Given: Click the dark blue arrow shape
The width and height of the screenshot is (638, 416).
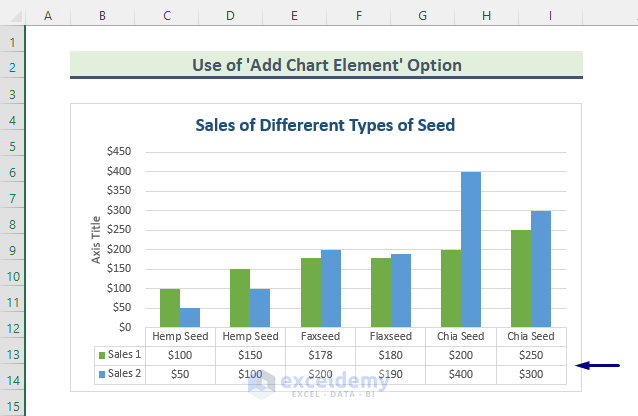Looking at the screenshot, I should click(x=606, y=366).
